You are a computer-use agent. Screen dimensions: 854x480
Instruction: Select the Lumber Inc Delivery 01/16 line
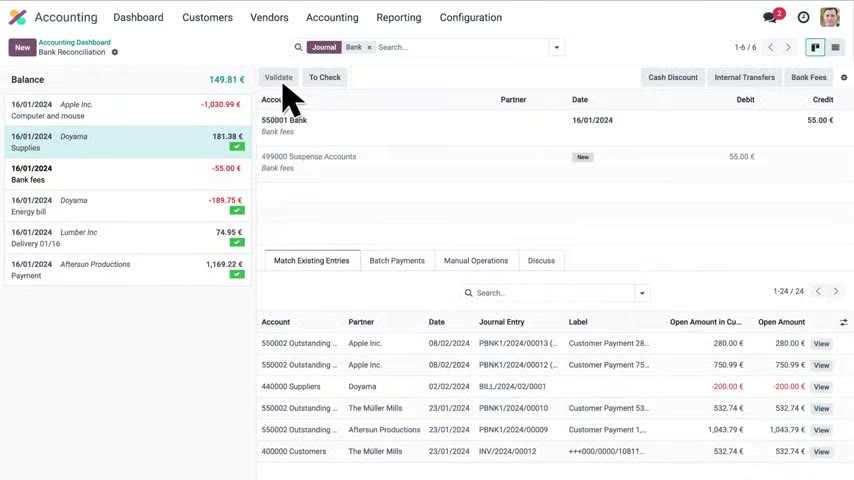(127, 238)
